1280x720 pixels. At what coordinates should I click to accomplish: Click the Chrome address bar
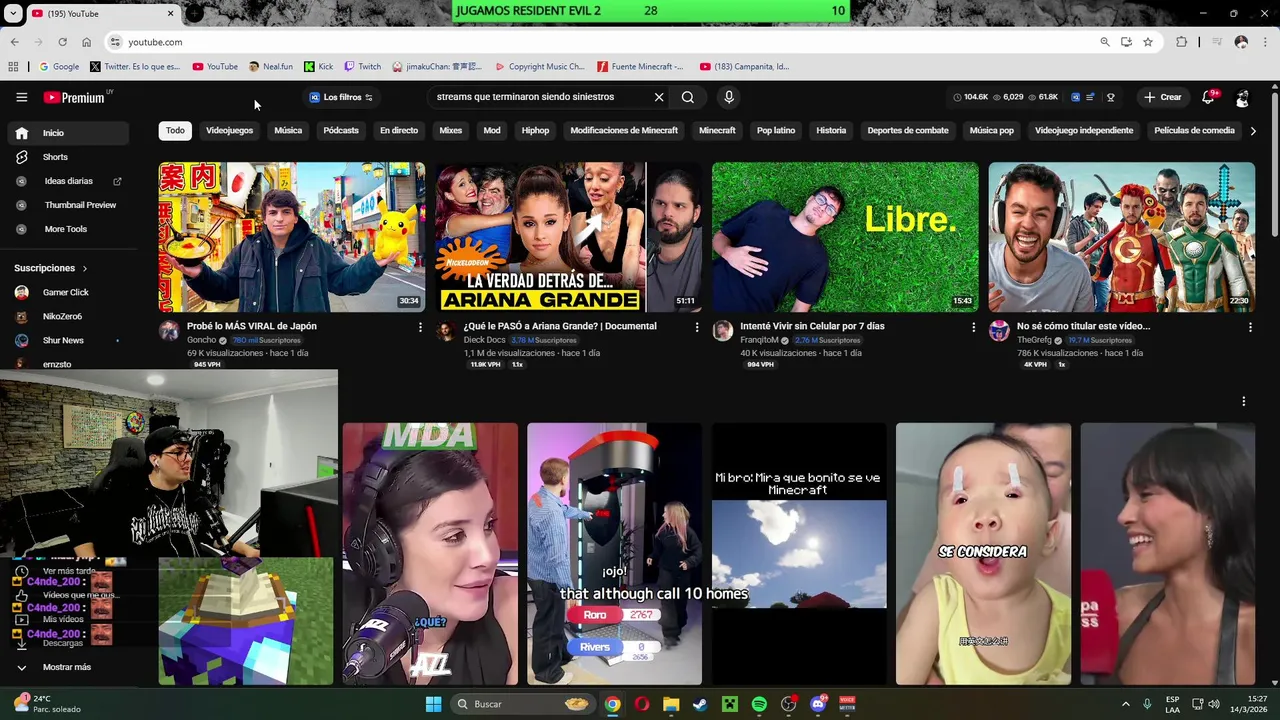[600, 42]
